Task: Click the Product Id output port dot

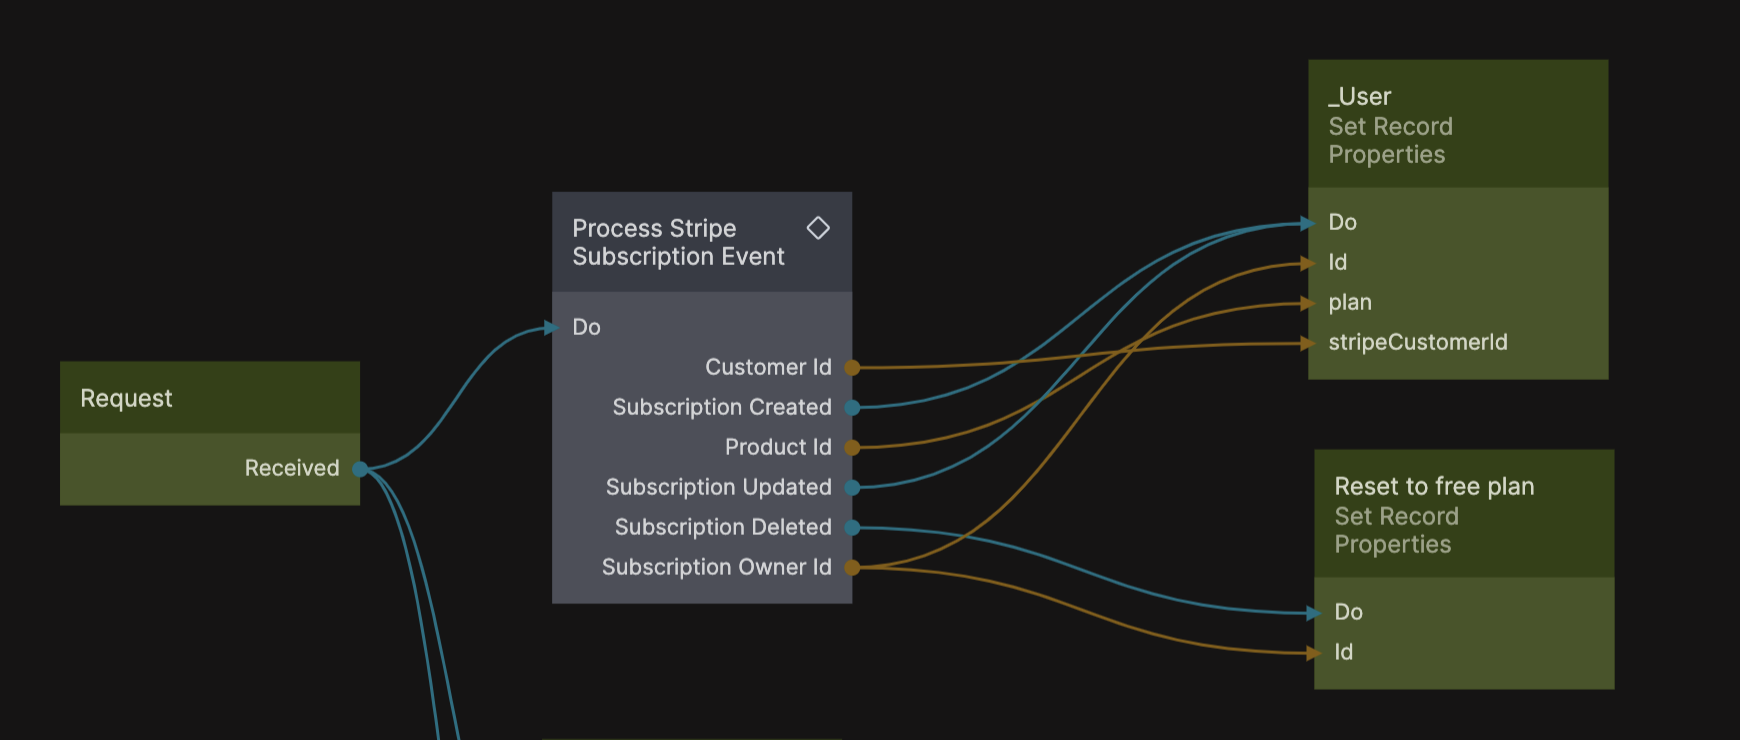Action: 852,447
